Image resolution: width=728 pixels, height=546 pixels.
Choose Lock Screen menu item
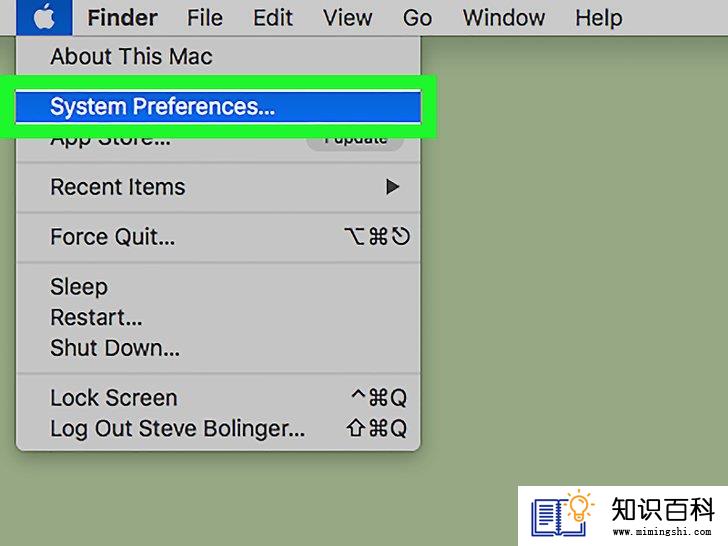[218, 398]
